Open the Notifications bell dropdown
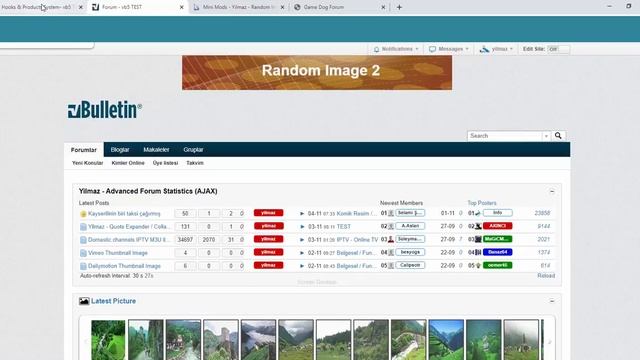 point(396,49)
